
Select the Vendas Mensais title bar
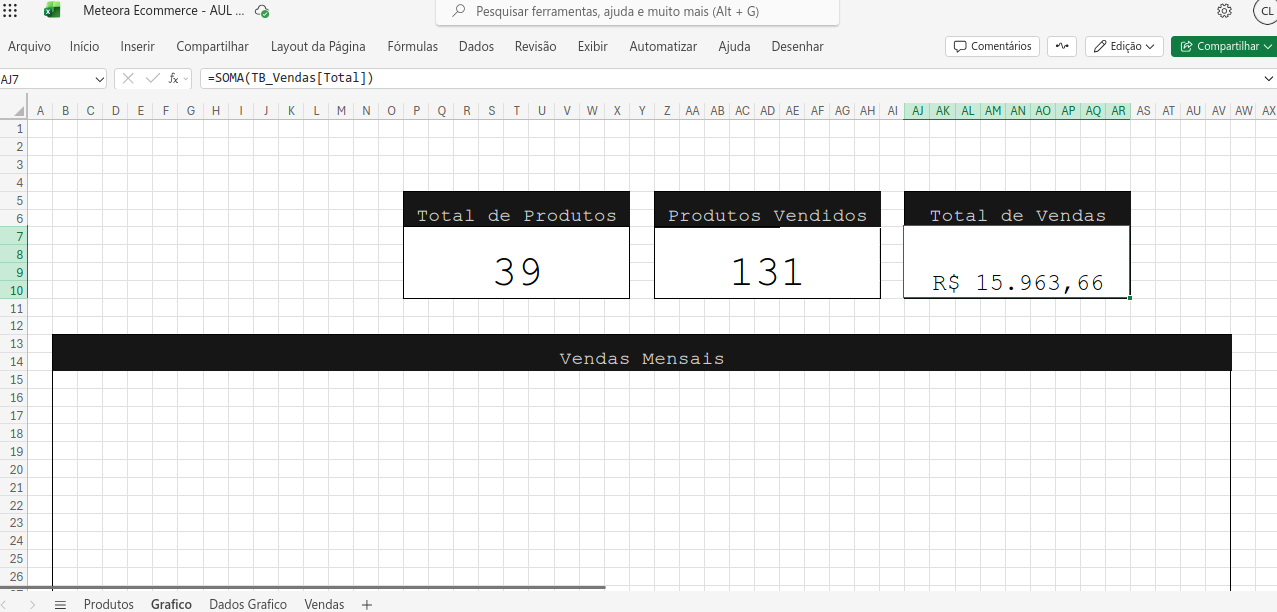pos(642,353)
